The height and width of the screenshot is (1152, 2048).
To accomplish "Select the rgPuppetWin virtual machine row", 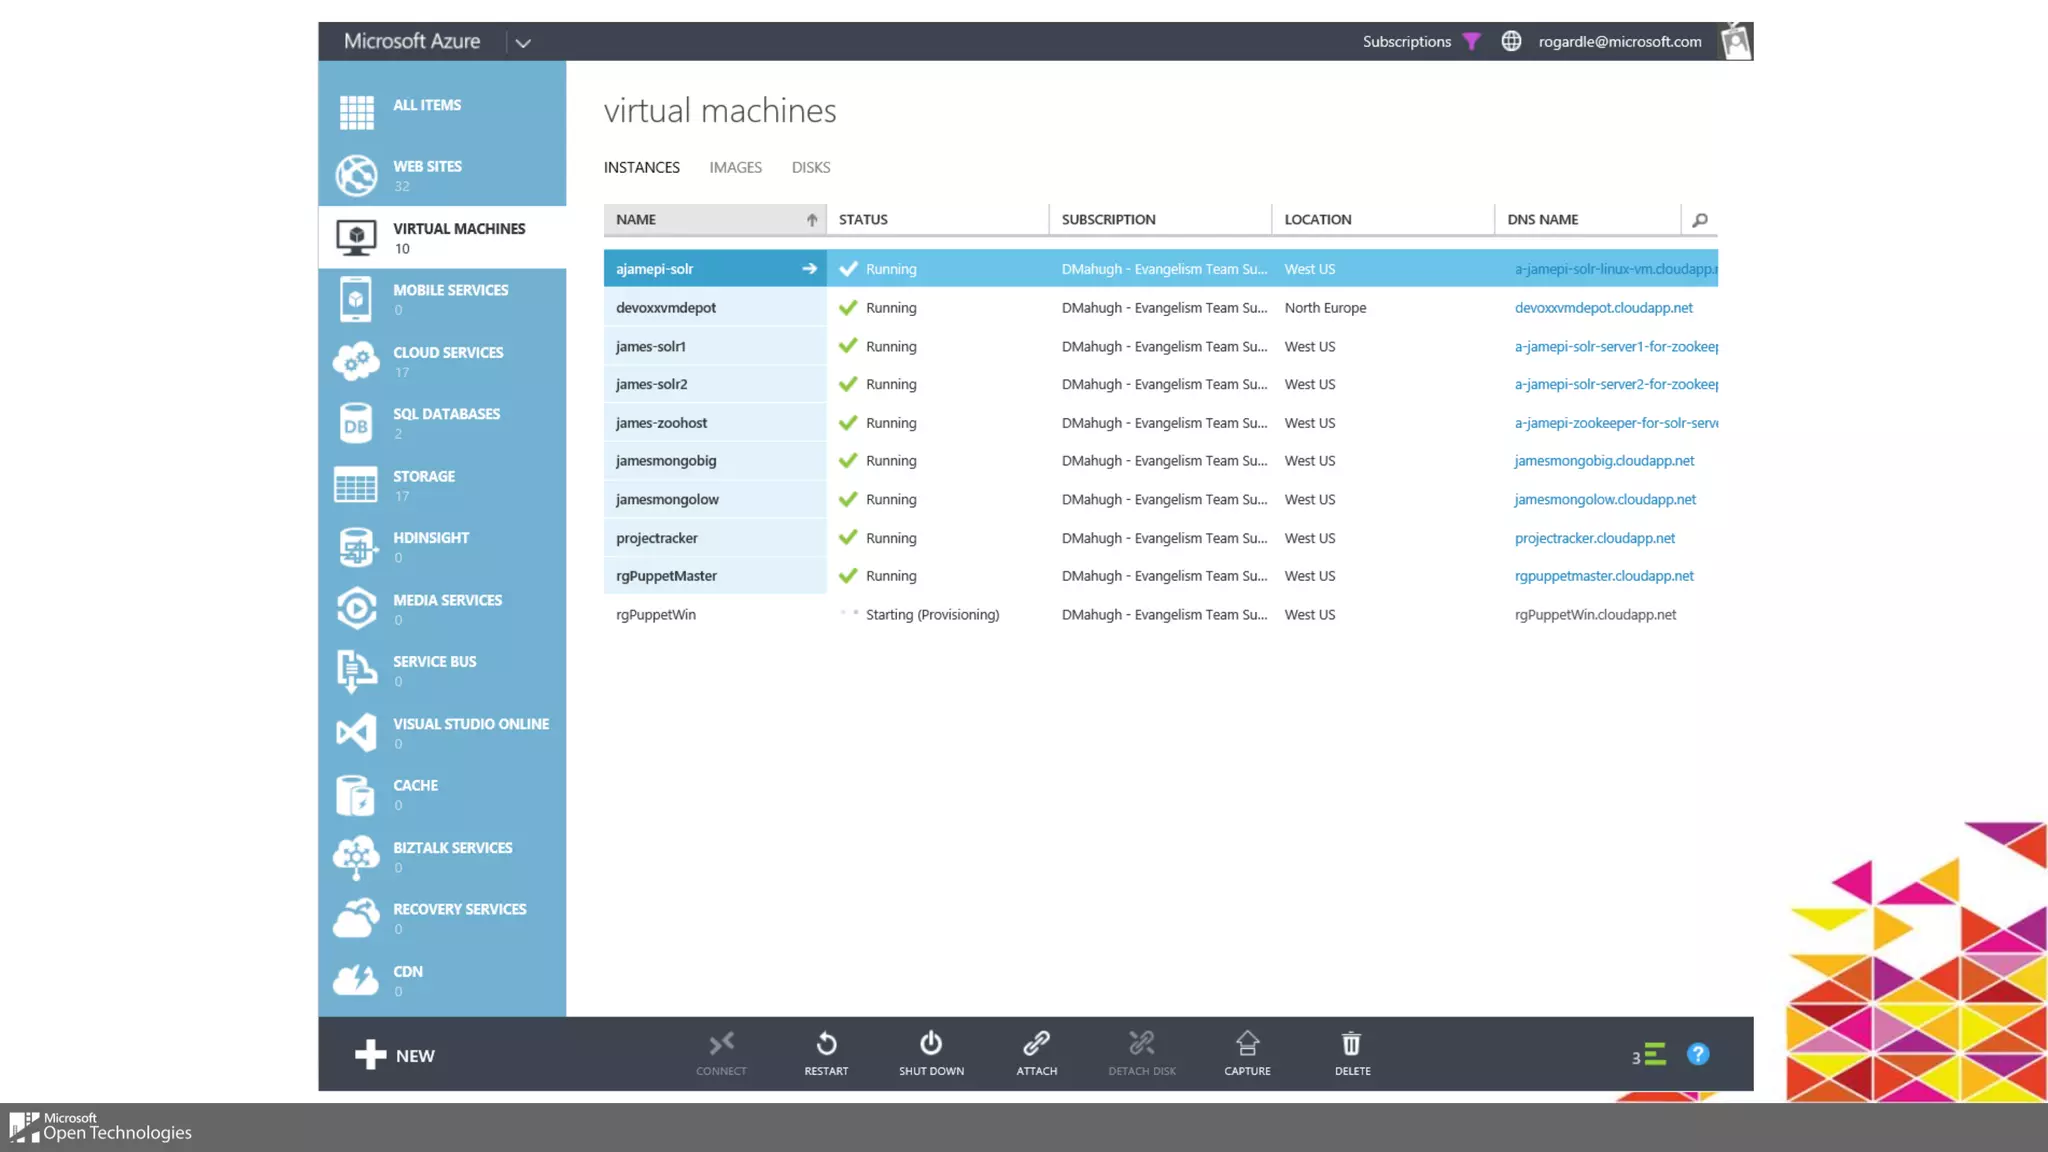I will (x=656, y=615).
